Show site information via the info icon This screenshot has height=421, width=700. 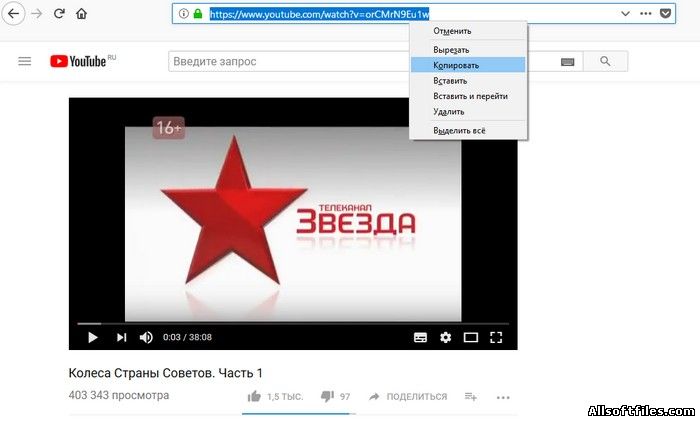click(183, 14)
